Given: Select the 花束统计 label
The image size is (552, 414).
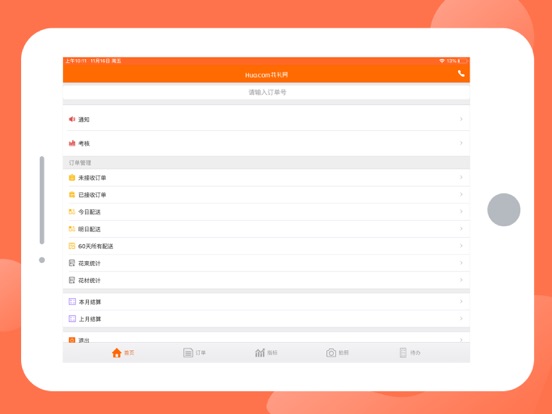Looking at the screenshot, I should click(89, 263).
